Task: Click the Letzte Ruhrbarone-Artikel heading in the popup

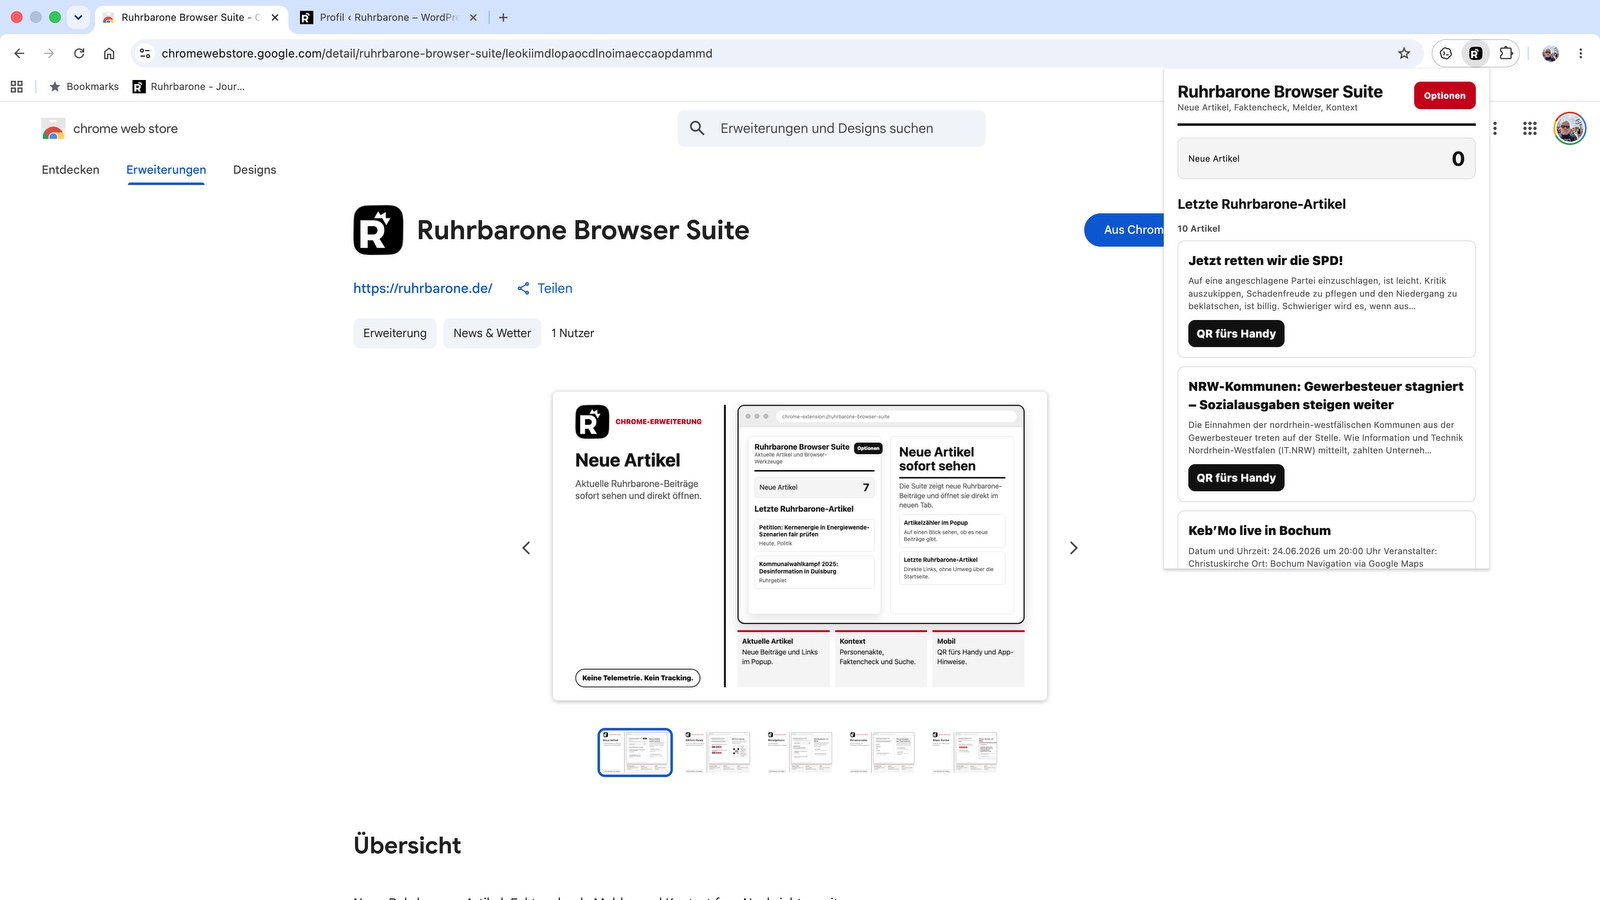Action: coord(1261,204)
